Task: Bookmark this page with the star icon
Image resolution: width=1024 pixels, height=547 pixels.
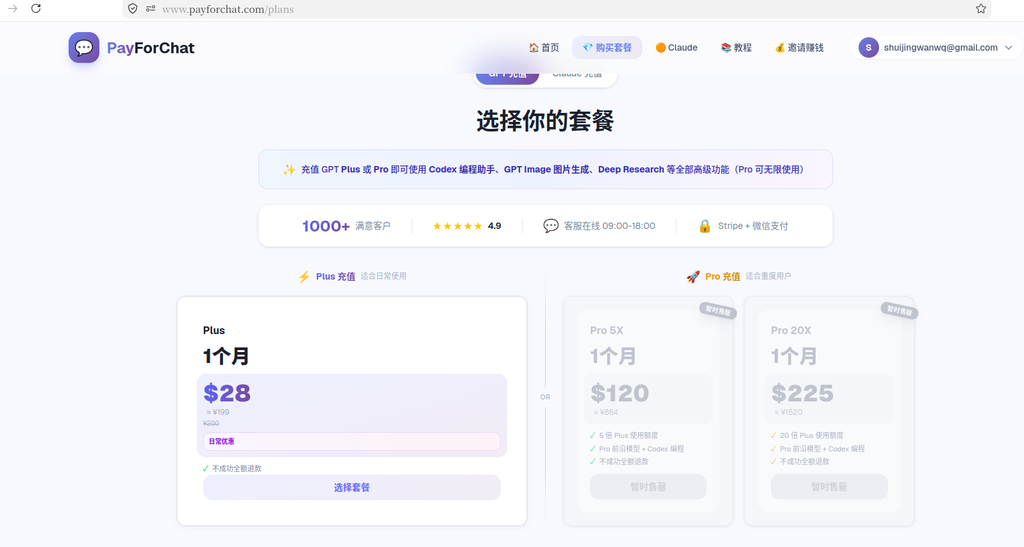Action: (x=981, y=8)
